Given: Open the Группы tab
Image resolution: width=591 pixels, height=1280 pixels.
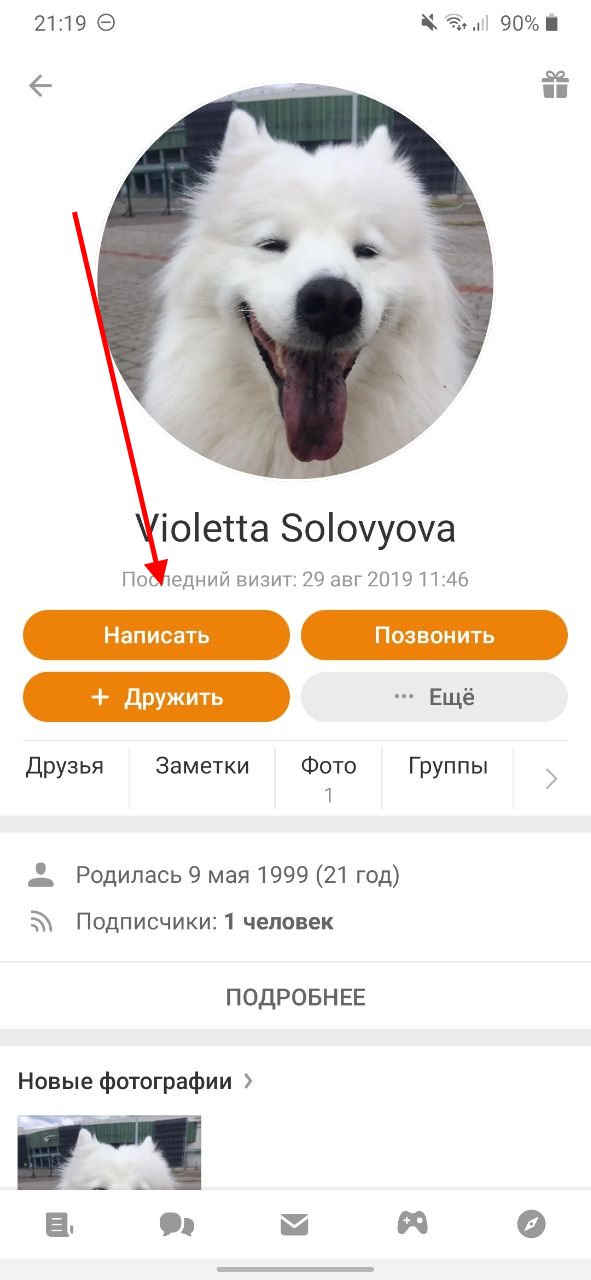Looking at the screenshot, I should point(448,767).
